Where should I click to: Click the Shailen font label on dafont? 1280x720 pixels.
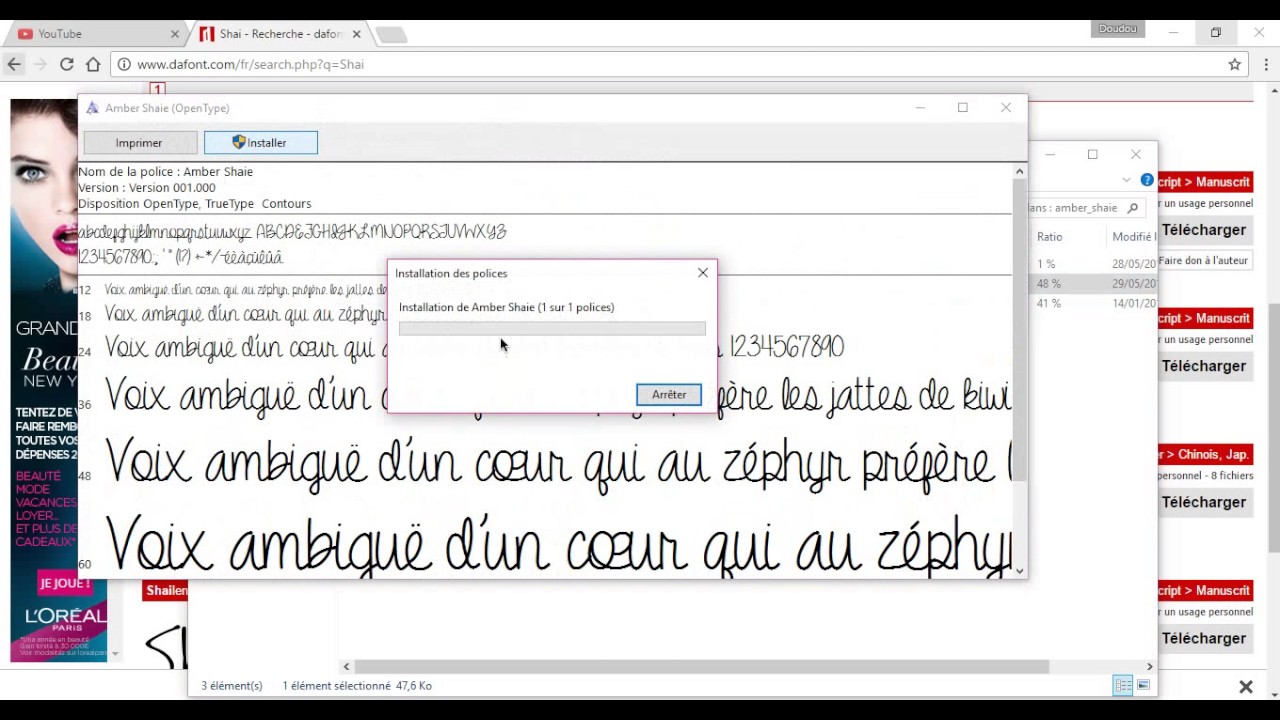(x=166, y=590)
